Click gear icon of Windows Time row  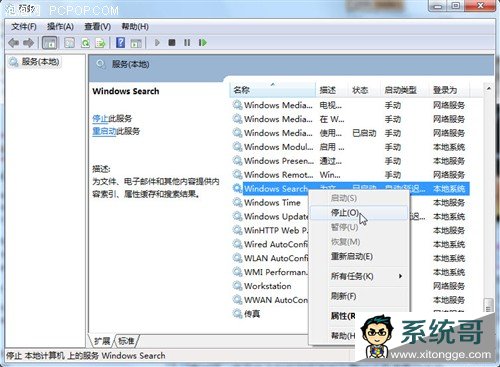237,202
